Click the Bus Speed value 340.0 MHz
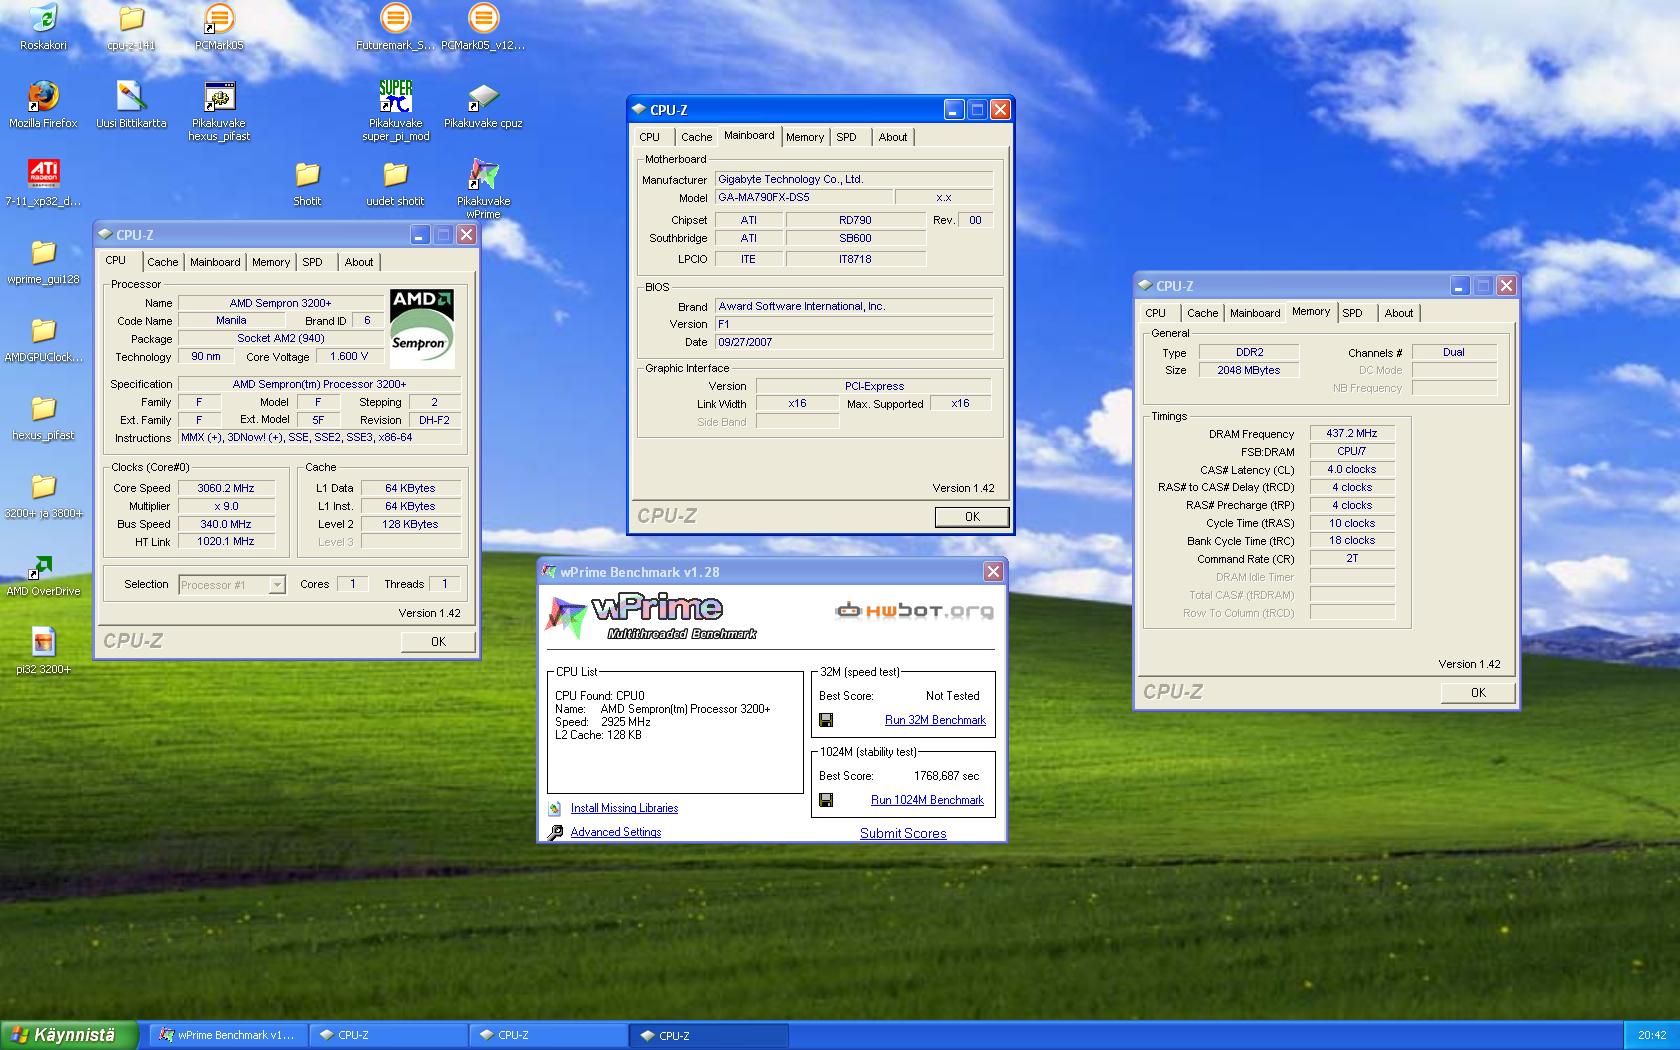 [x=226, y=524]
